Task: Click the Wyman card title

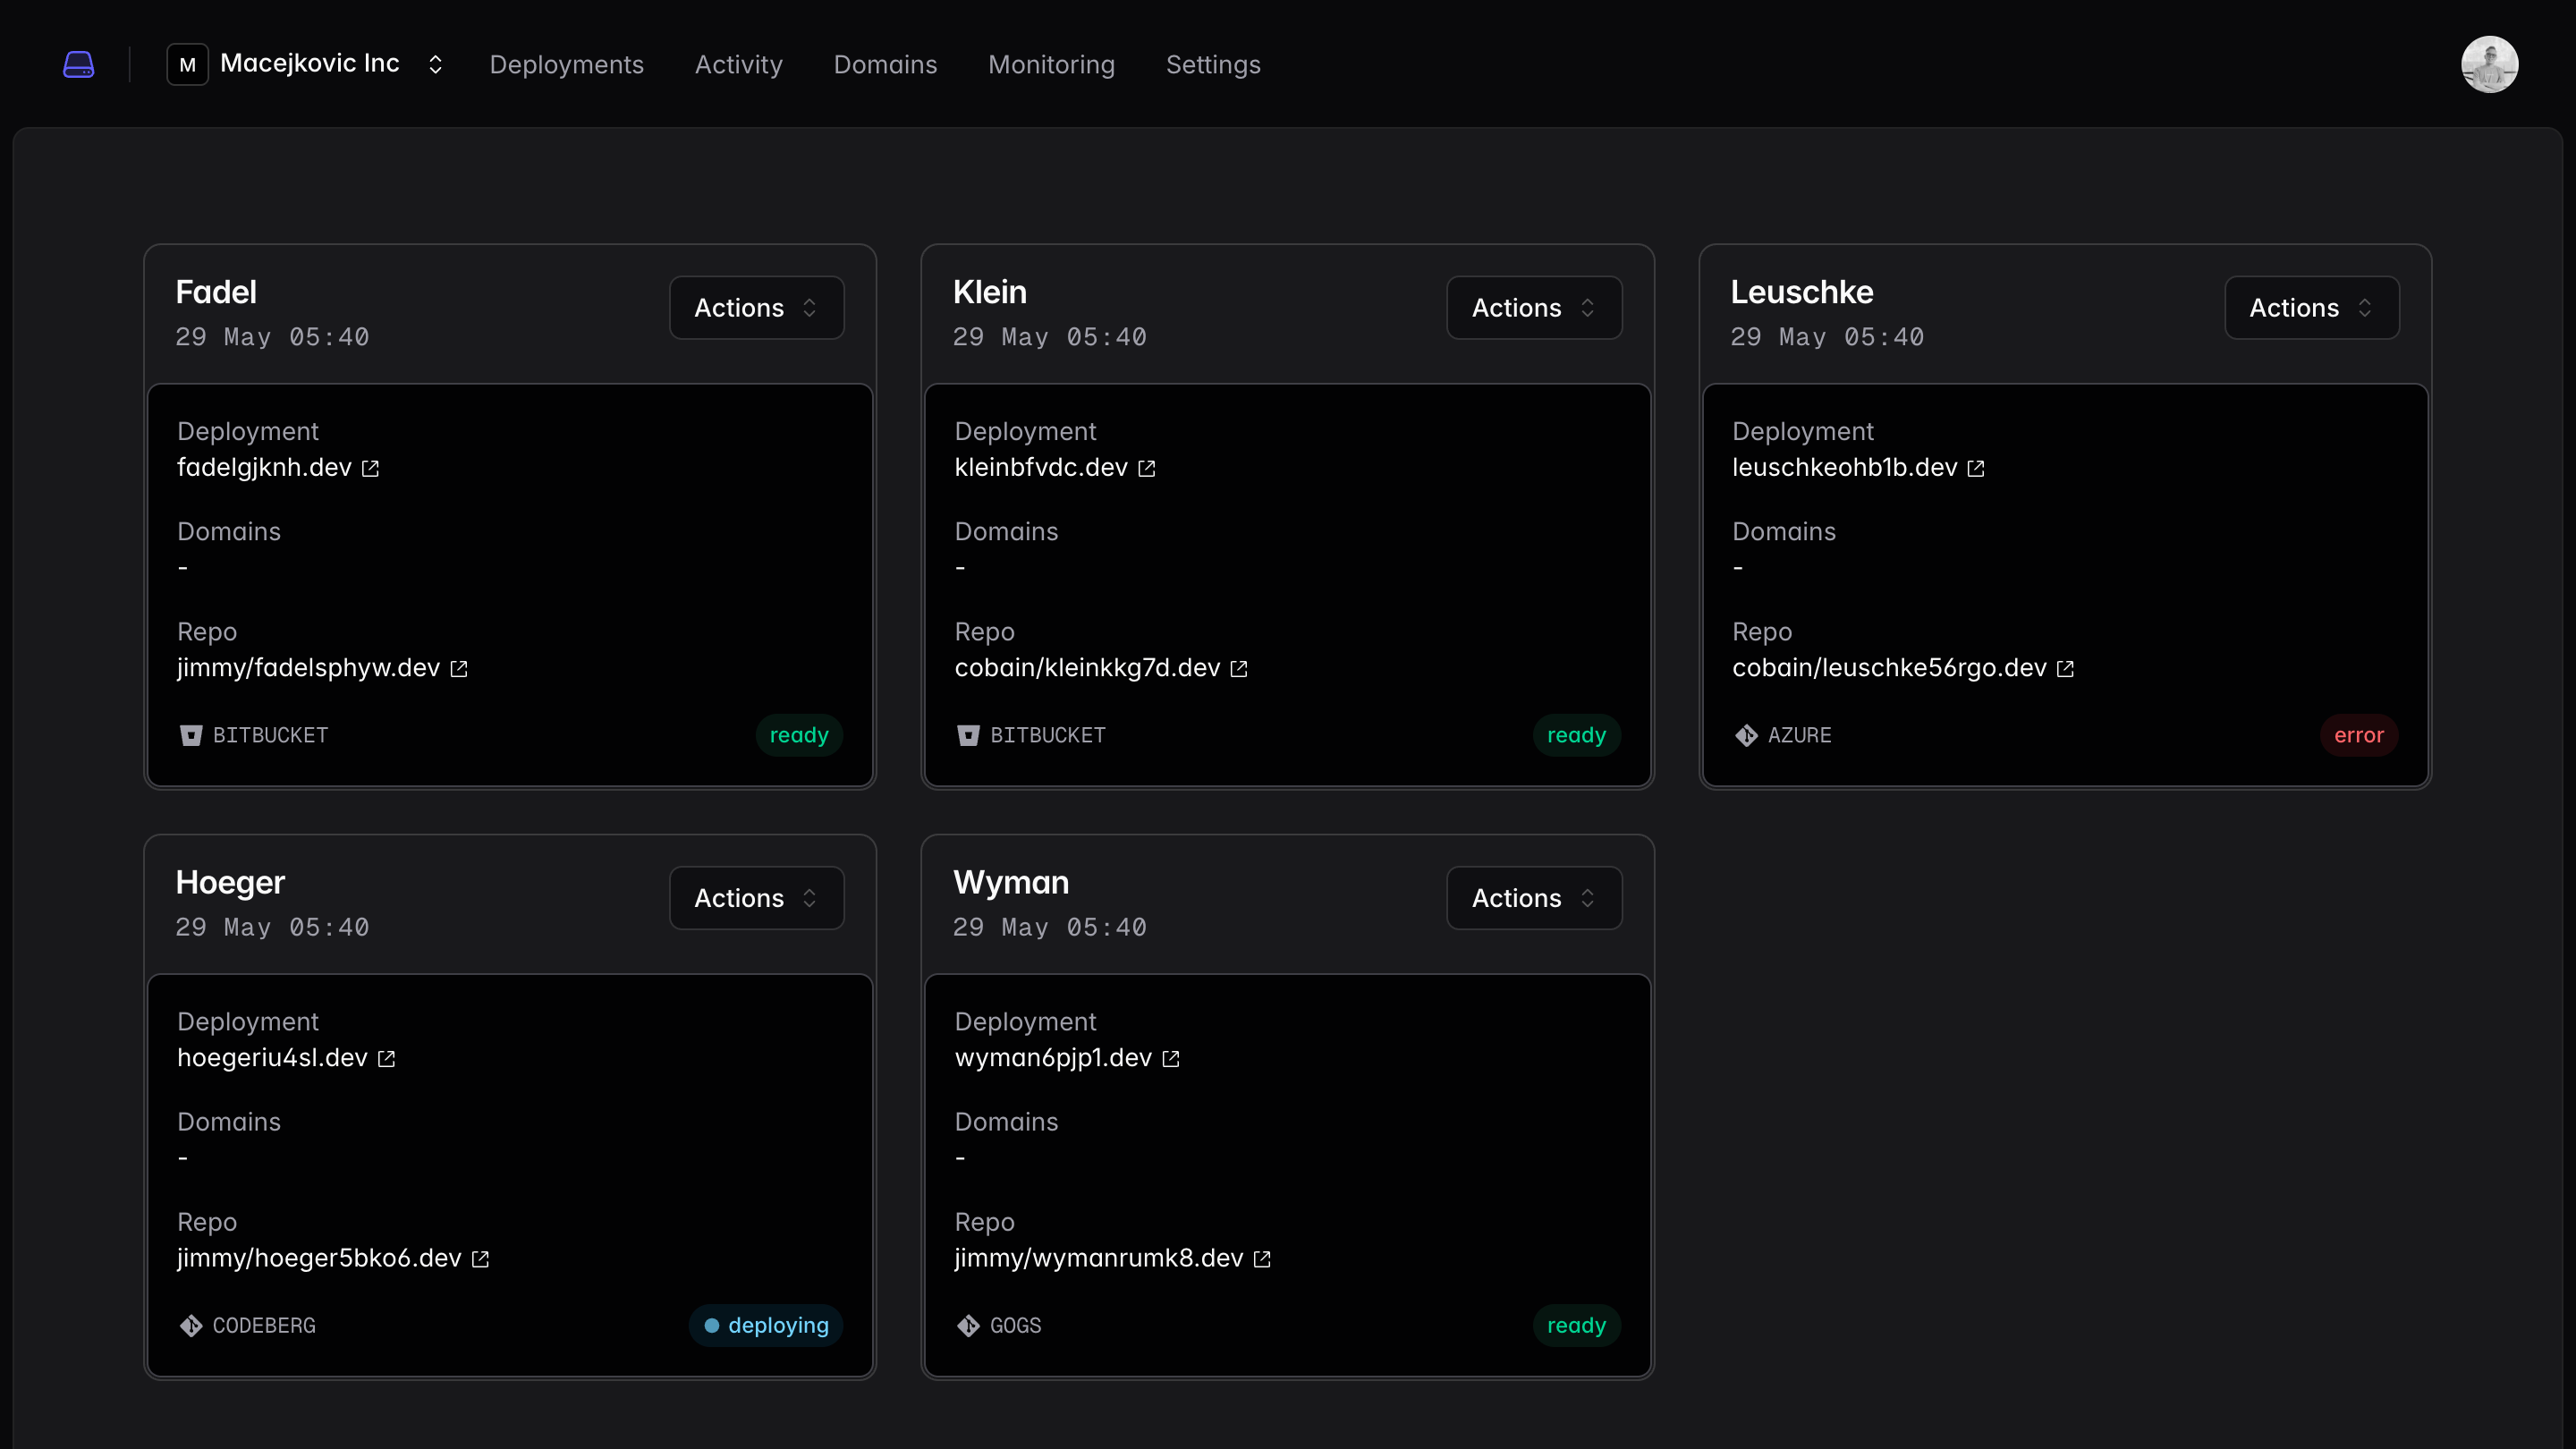Action: pos(1011,882)
